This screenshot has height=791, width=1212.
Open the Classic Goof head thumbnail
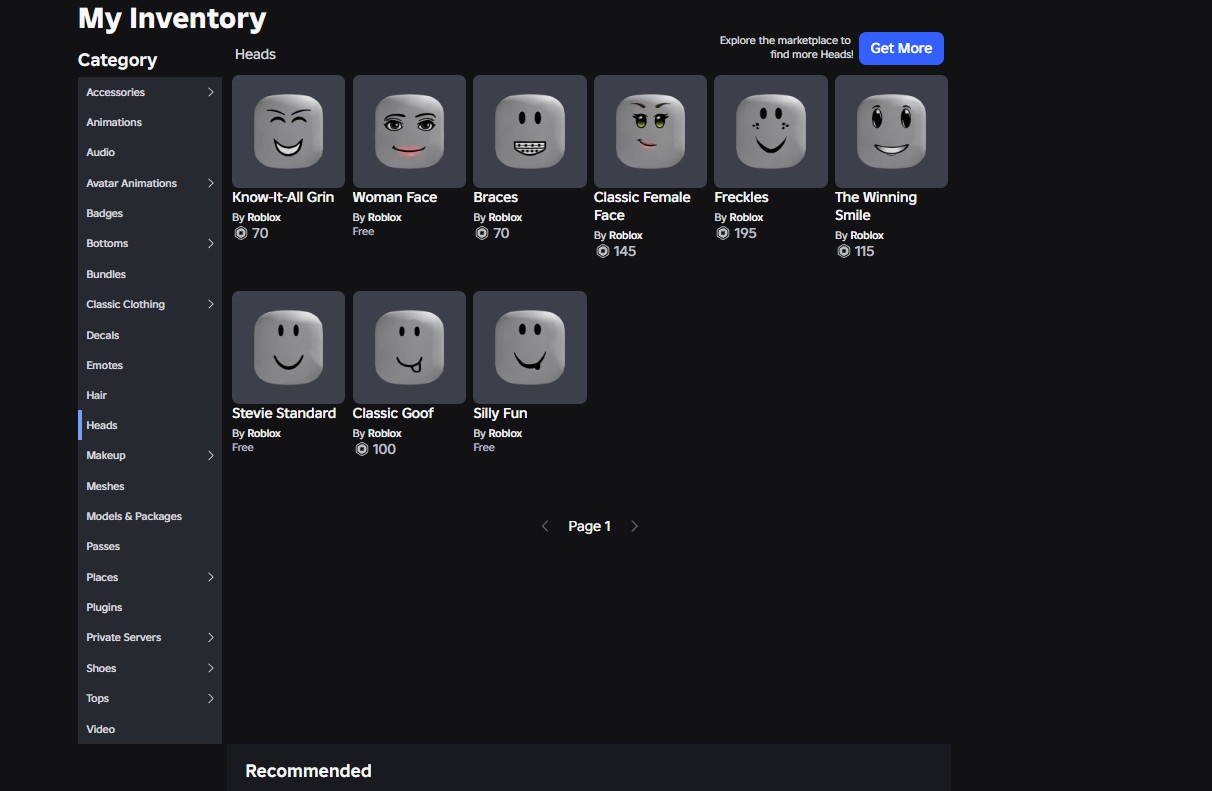pos(409,347)
